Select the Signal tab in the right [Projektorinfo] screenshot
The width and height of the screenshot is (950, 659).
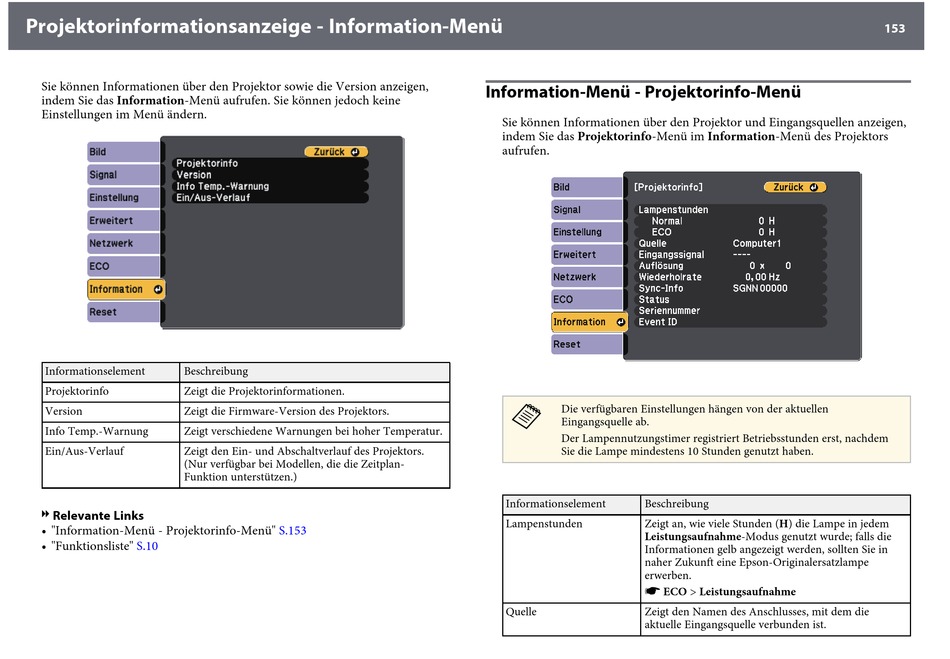coord(587,210)
